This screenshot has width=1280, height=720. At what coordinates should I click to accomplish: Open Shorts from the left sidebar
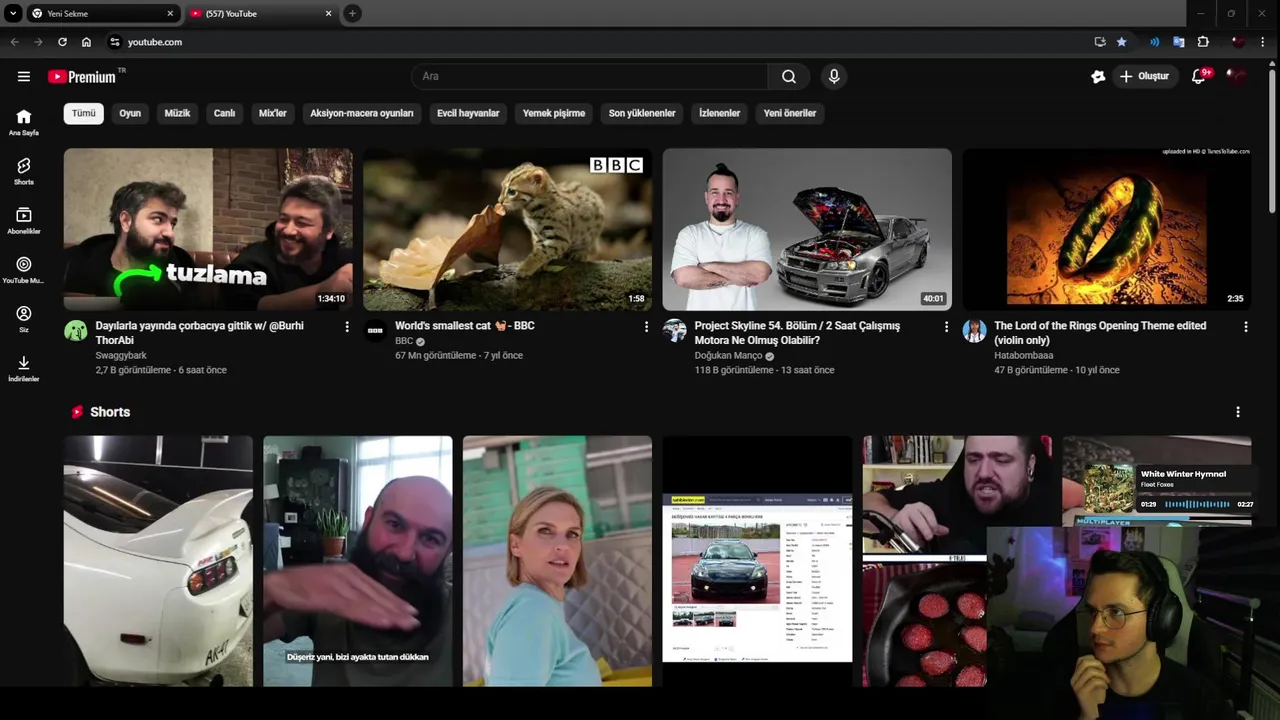24,171
